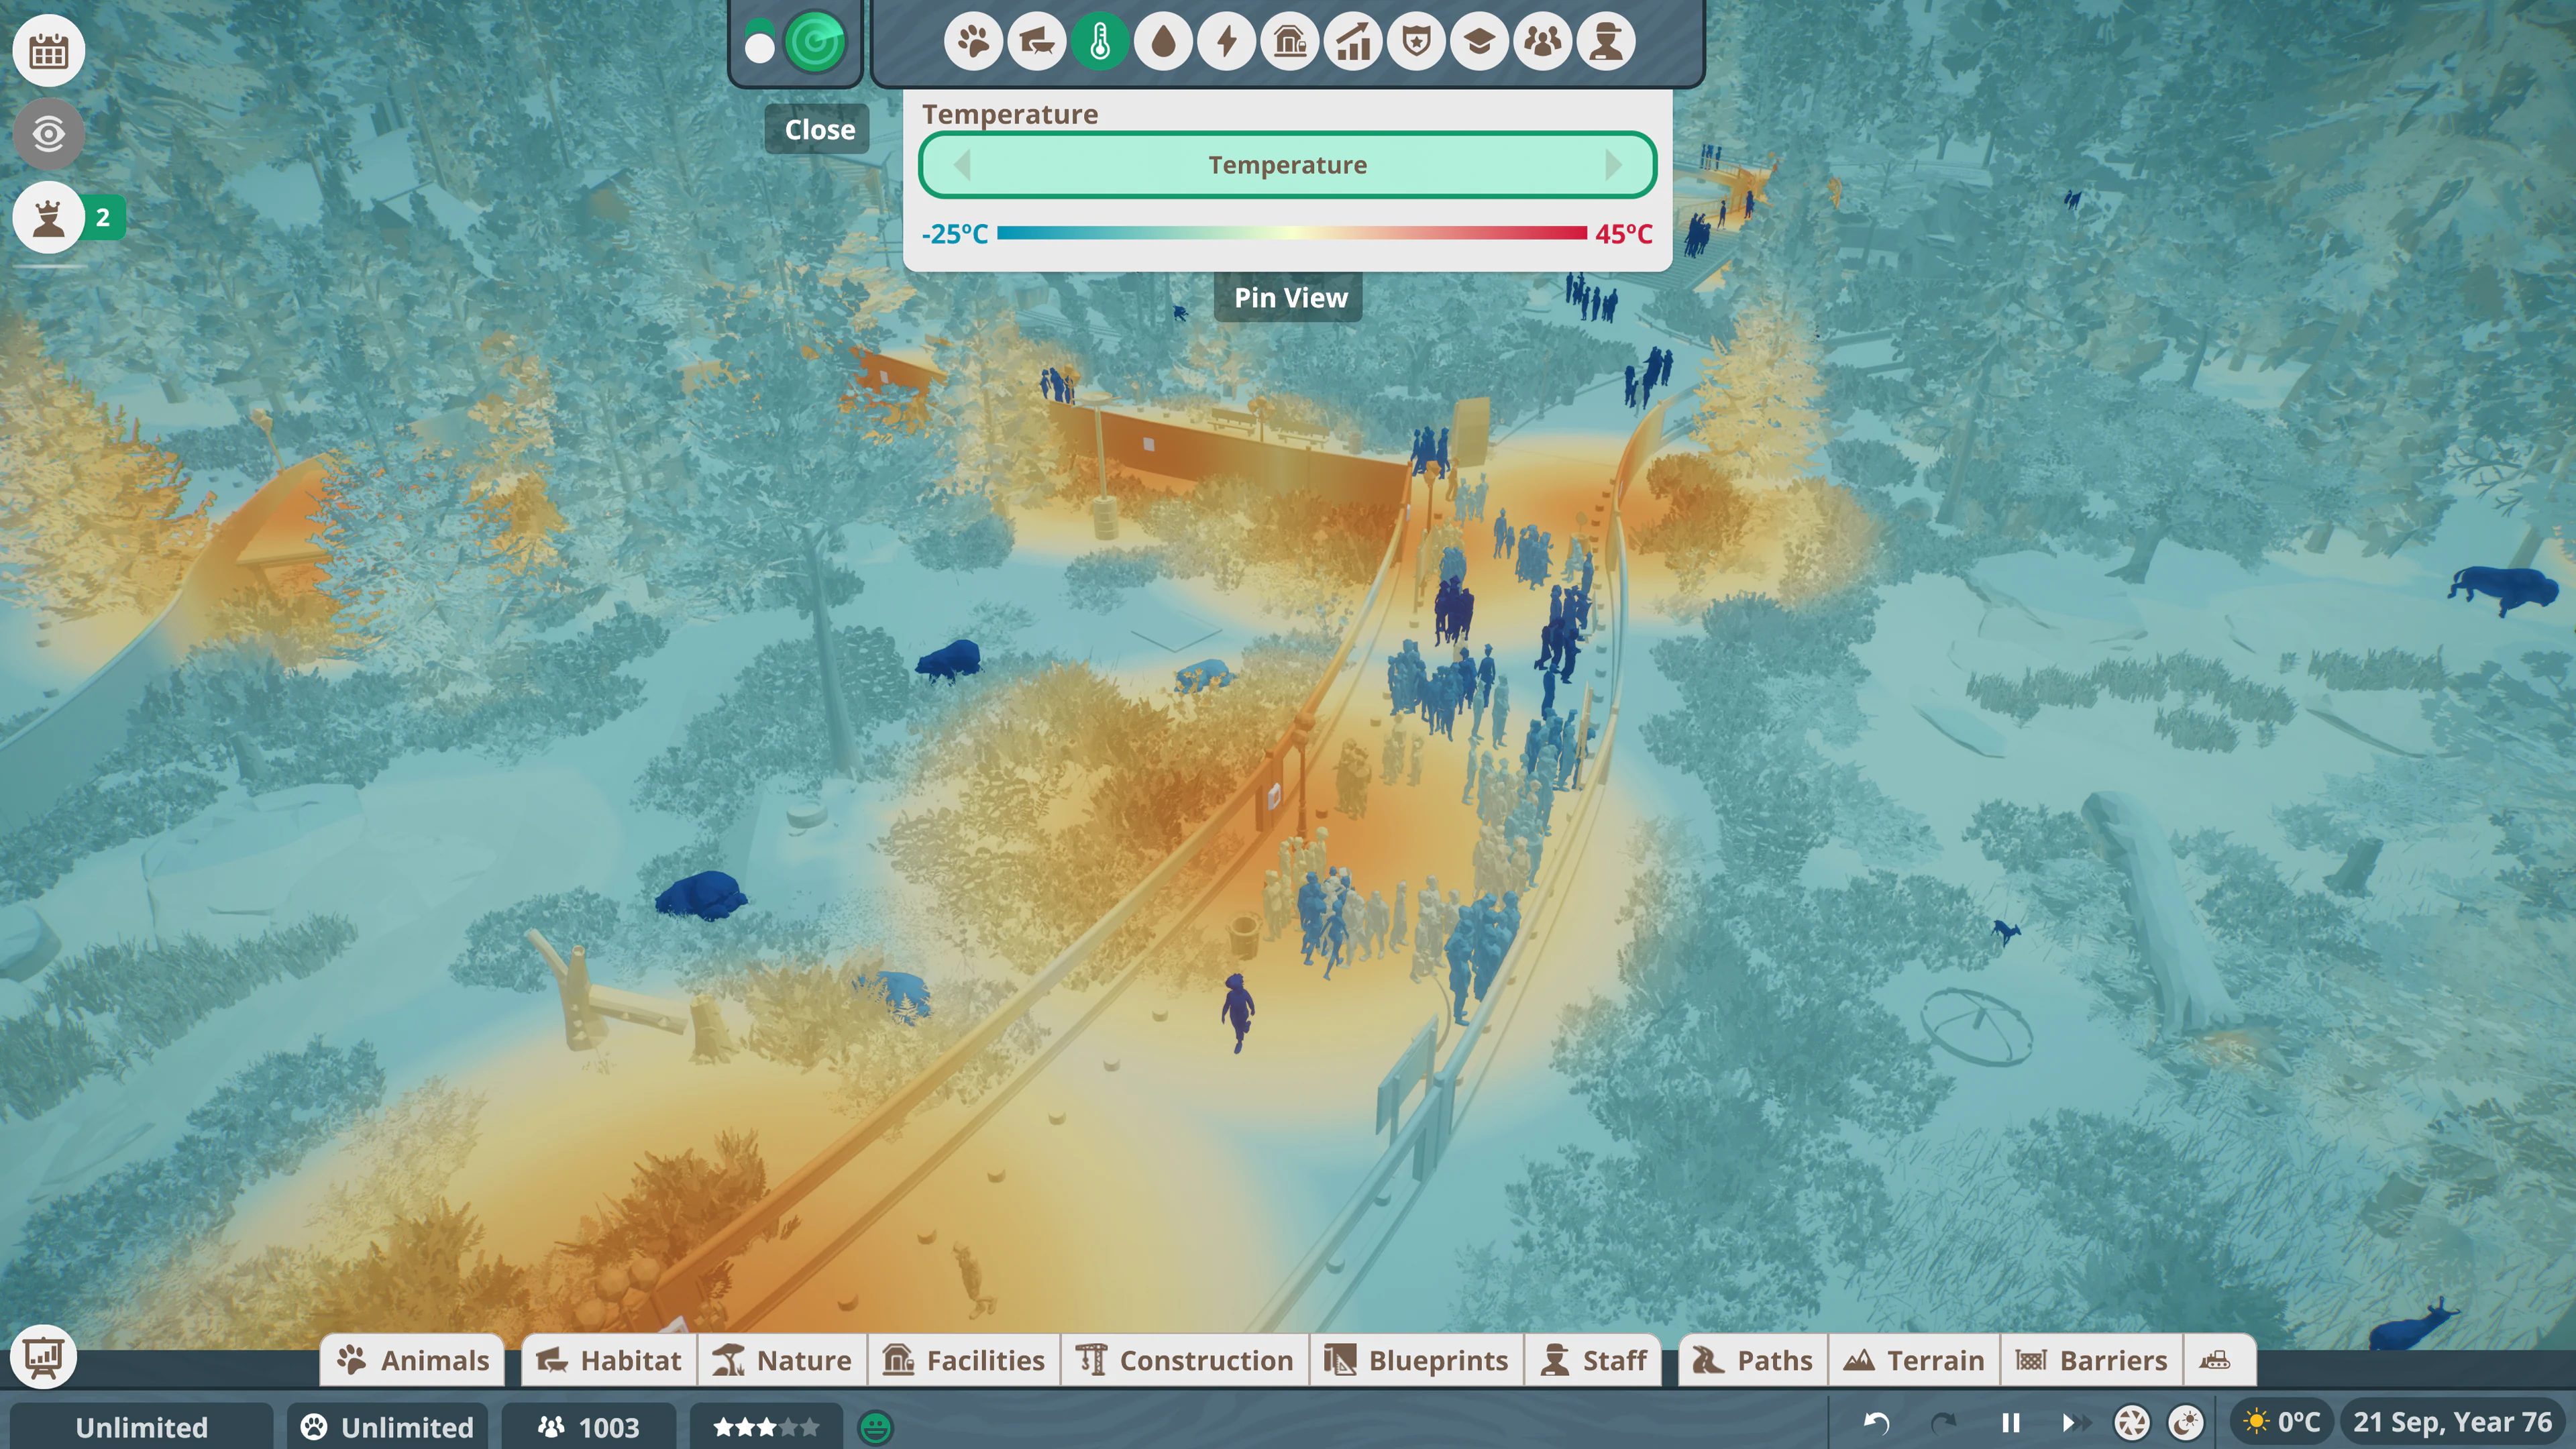The width and height of the screenshot is (2576, 1449).
Task: Open the Temperature heatmap type dropdown
Action: click(1288, 165)
